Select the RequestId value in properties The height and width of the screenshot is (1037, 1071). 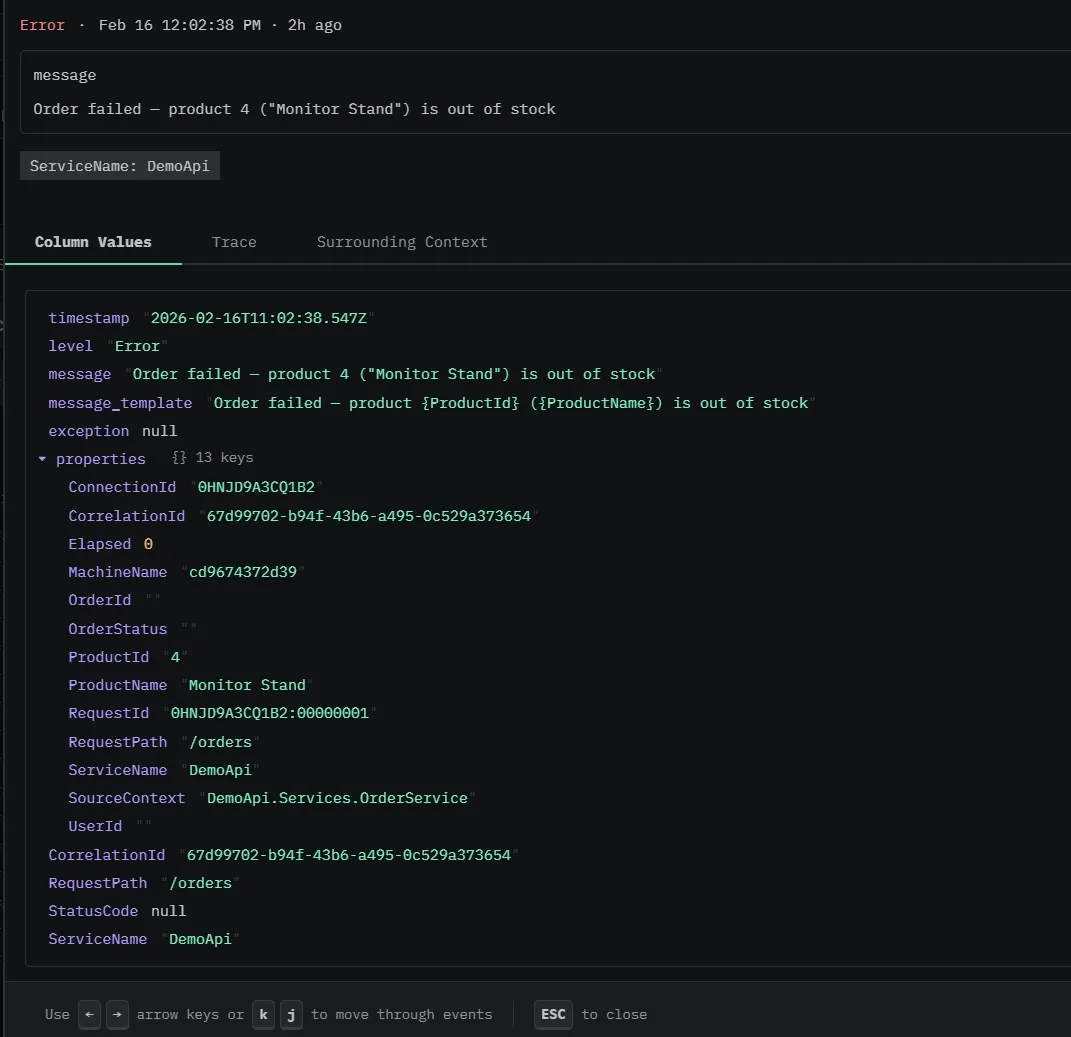(x=270, y=713)
